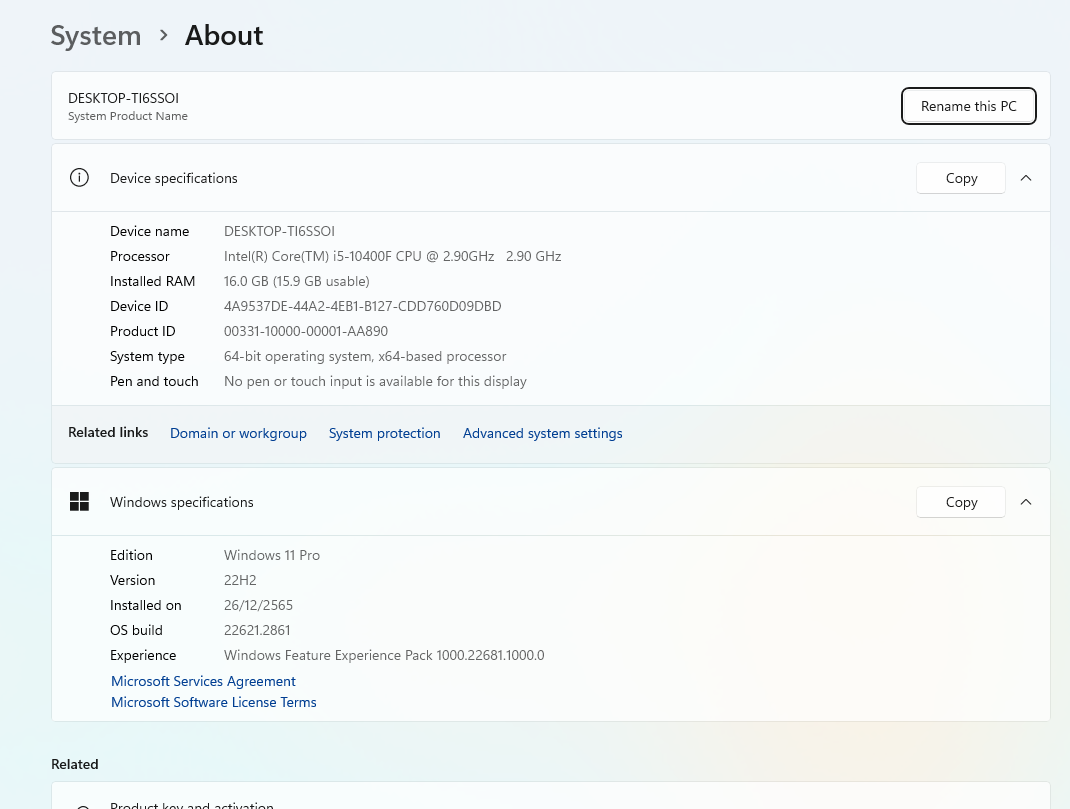
Task: Collapse the Windows specifications section
Action: point(1026,502)
